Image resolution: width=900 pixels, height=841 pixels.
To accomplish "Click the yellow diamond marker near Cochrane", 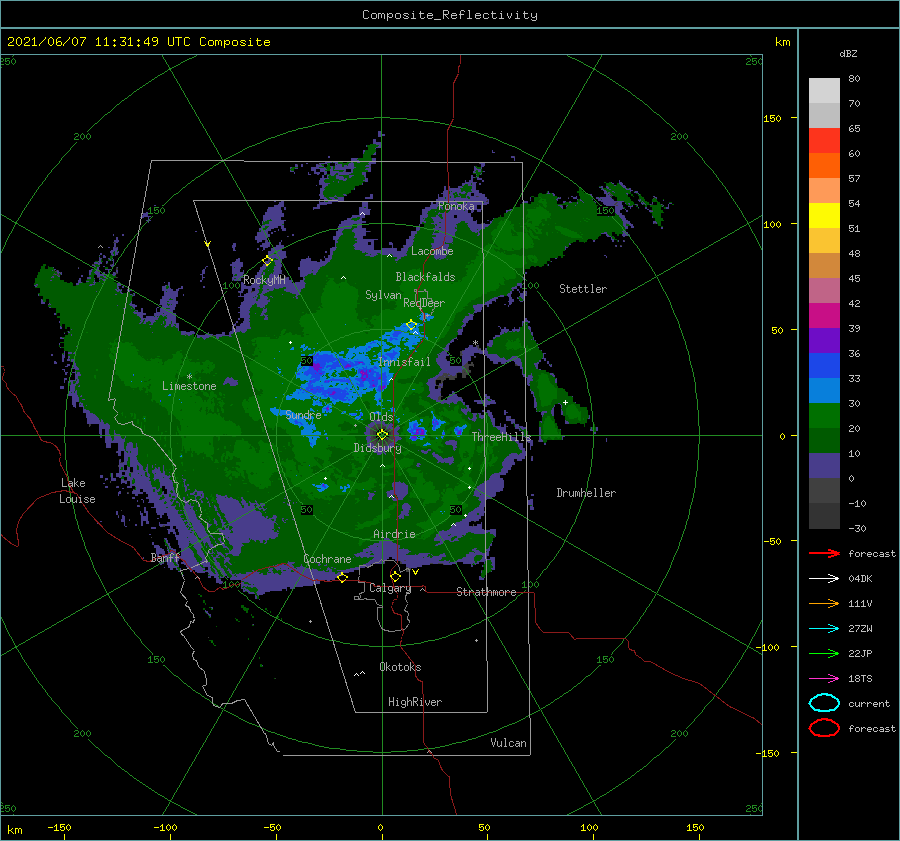I will click(342, 577).
